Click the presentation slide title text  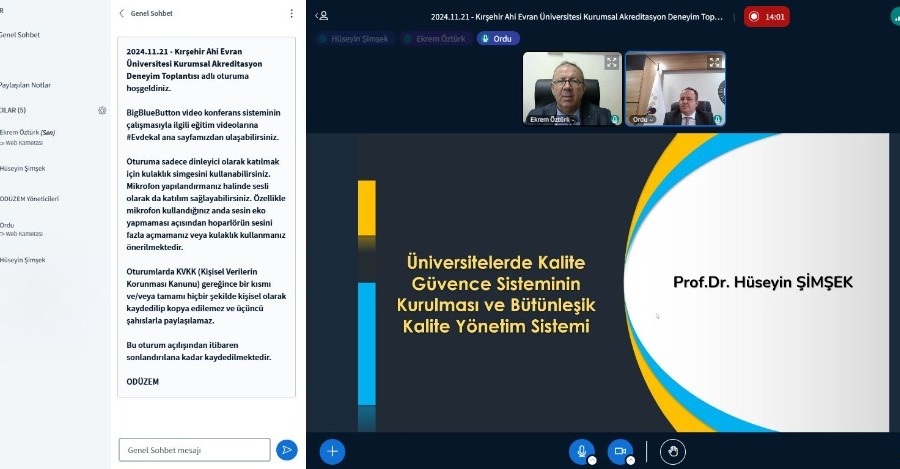[496, 294]
